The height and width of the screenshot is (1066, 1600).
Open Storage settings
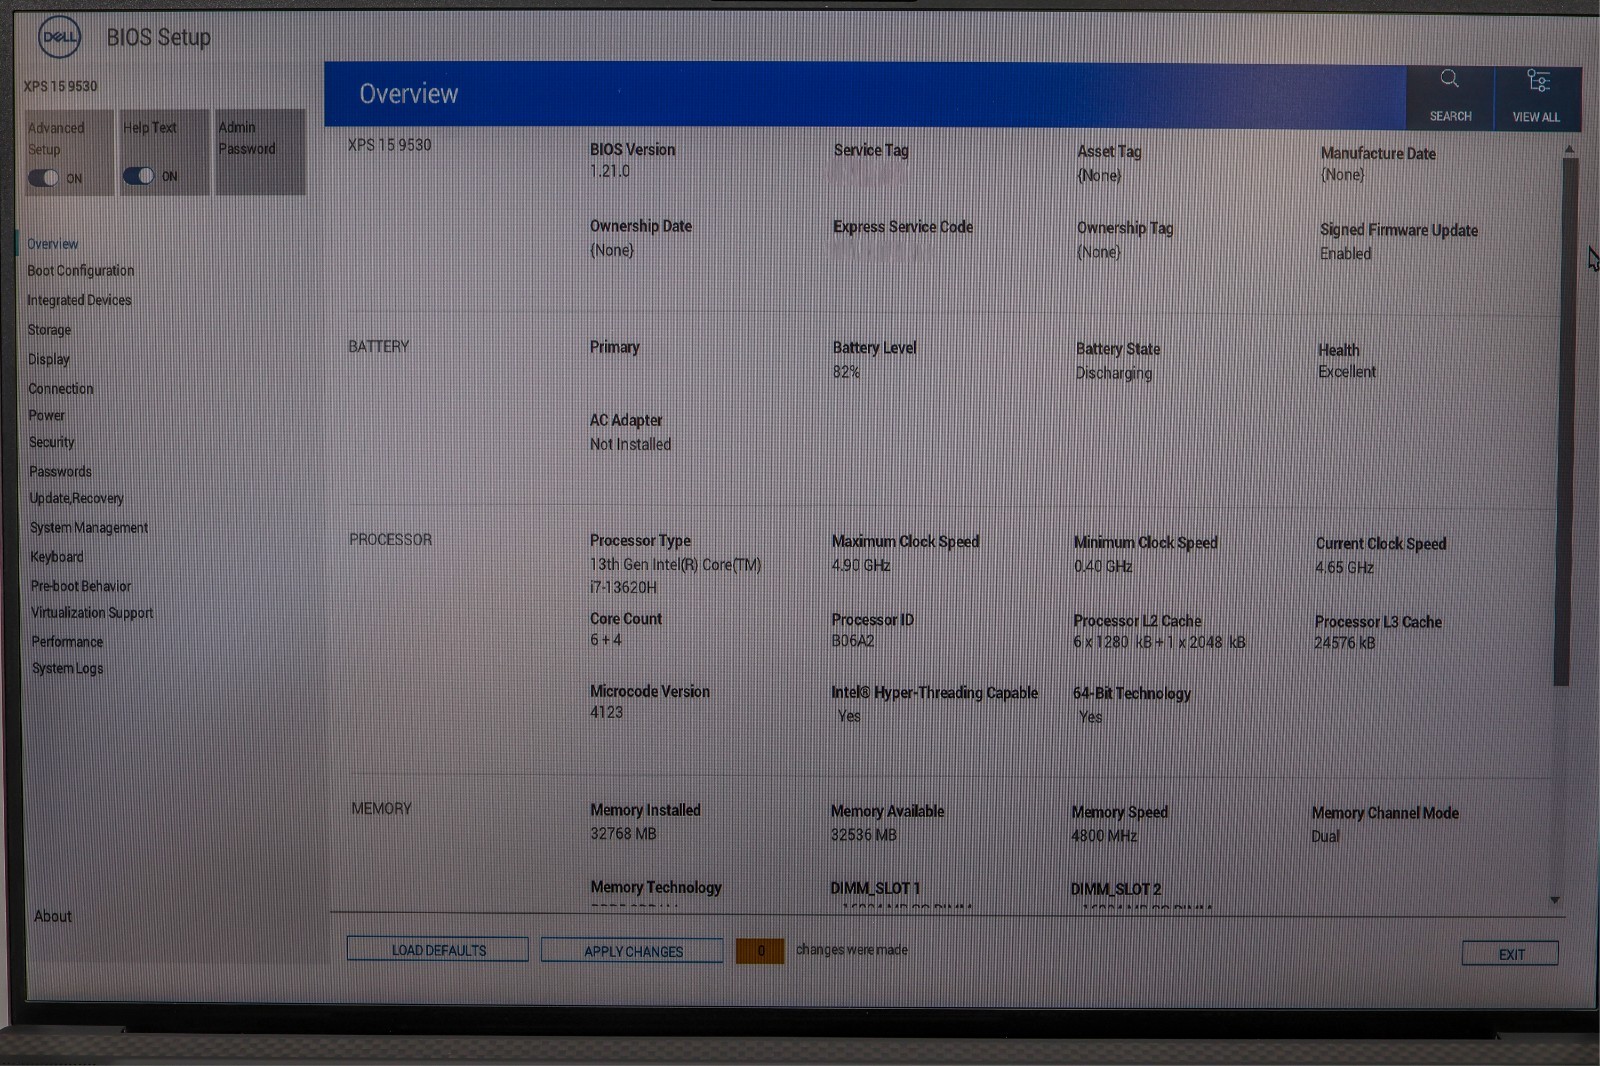[49, 330]
